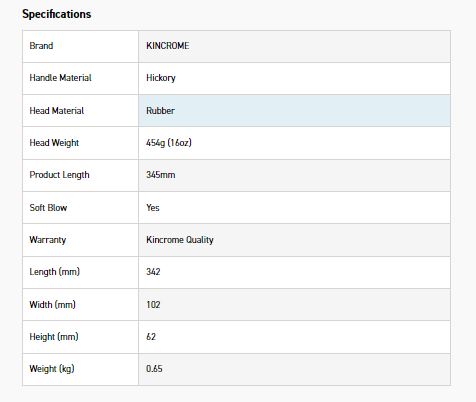Click the 0.65 weight value

(154, 369)
